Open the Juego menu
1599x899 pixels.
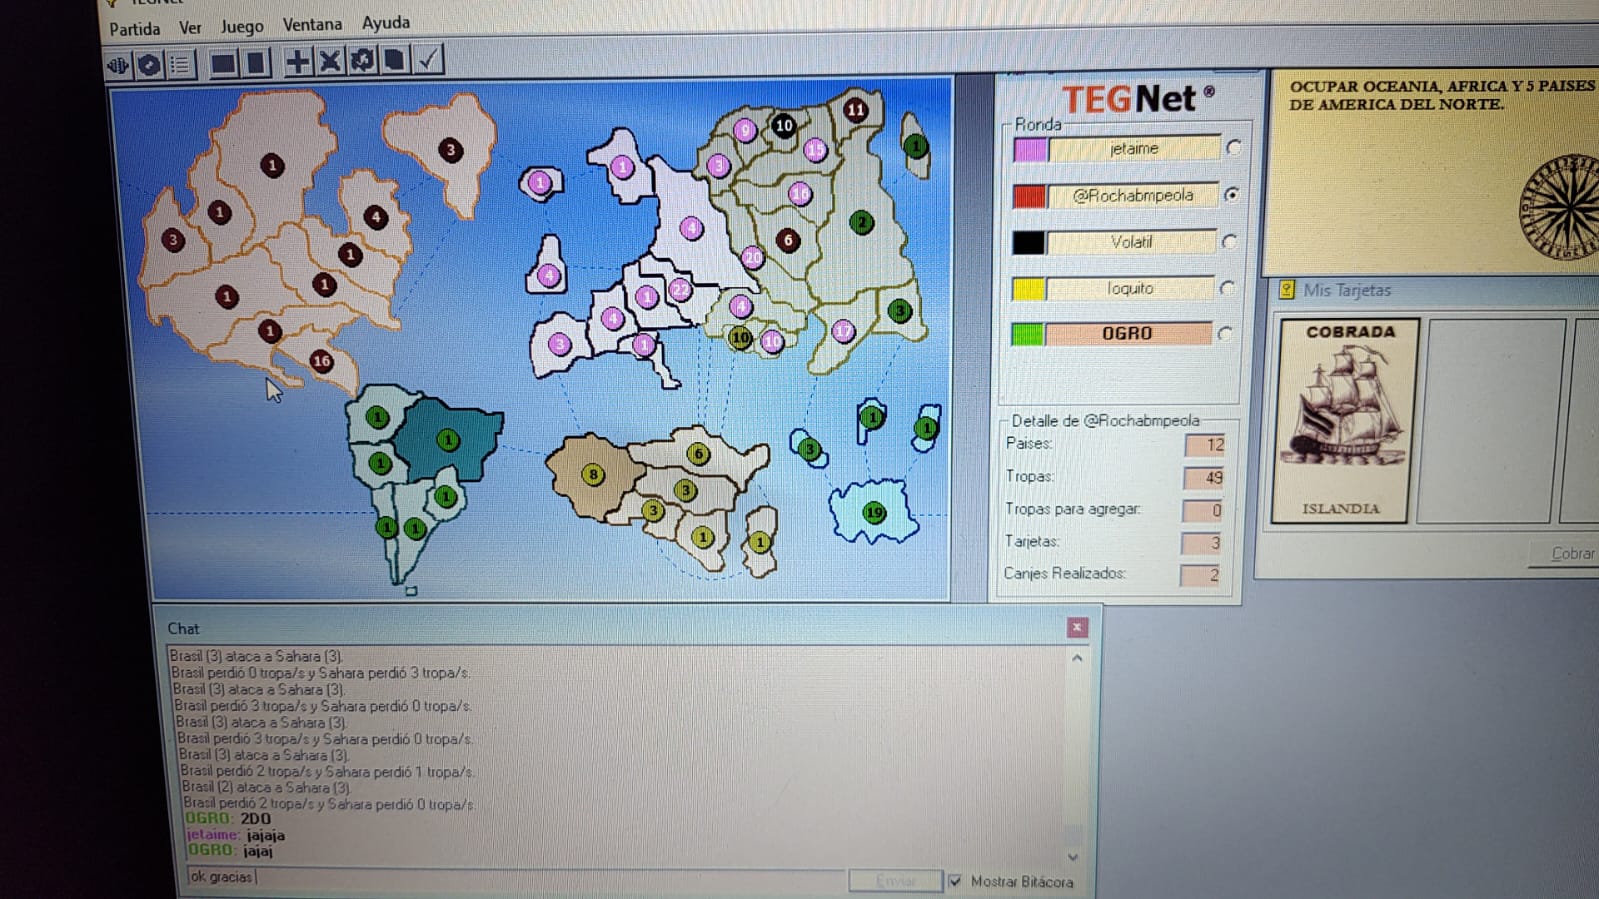242,27
